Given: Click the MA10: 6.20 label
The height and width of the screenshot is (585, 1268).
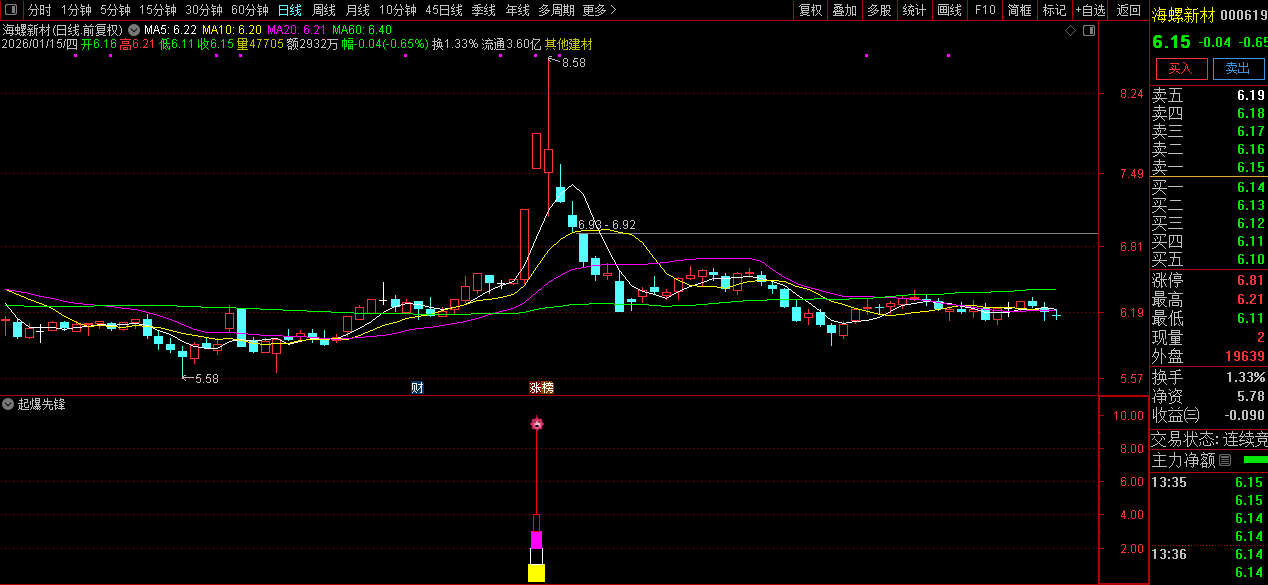Looking at the screenshot, I should (x=232, y=30).
